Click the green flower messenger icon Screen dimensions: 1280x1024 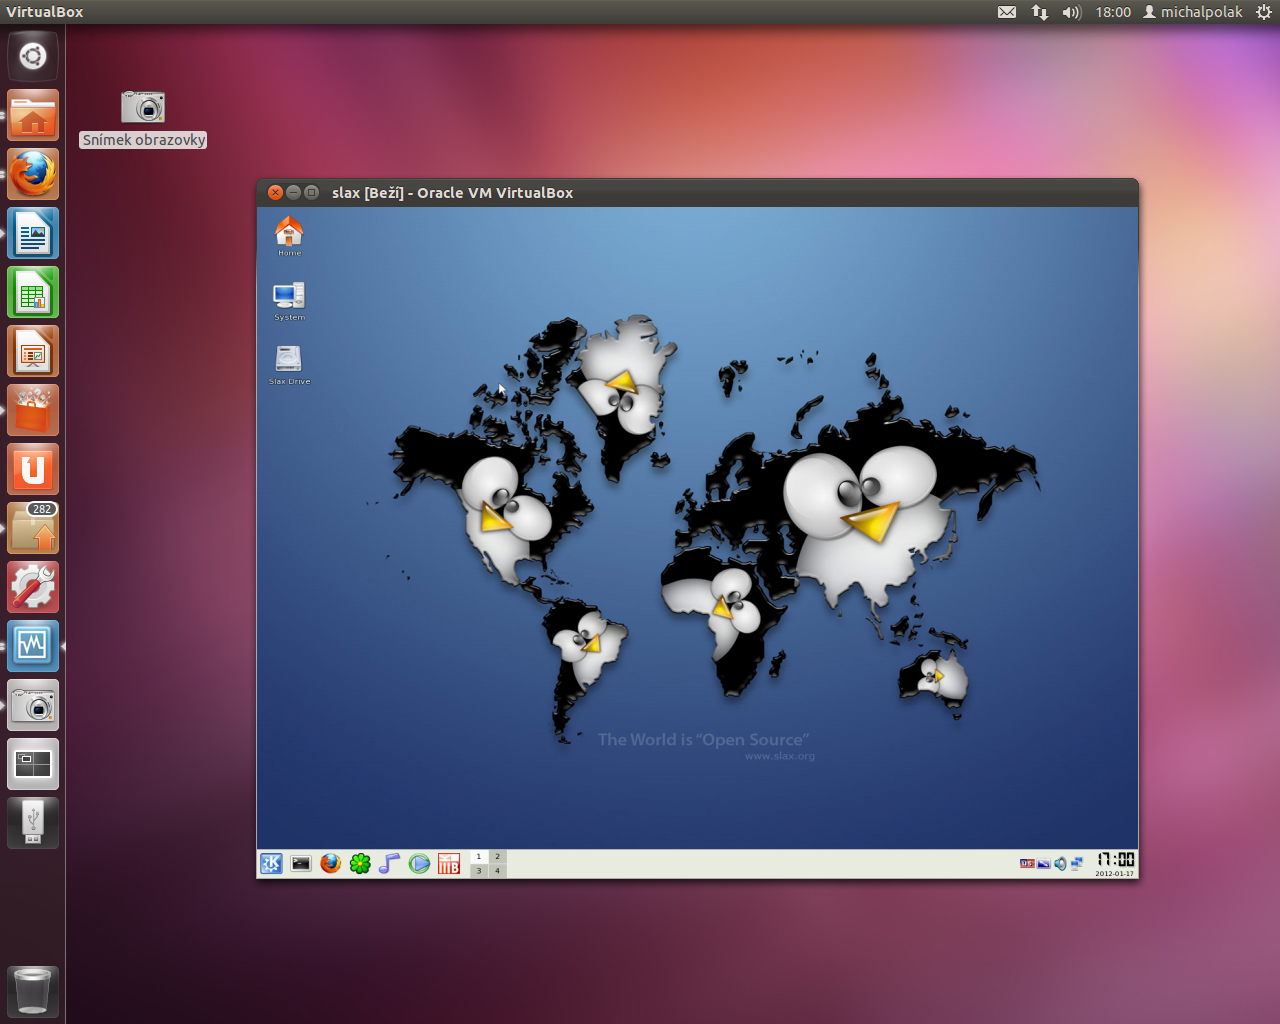point(360,864)
